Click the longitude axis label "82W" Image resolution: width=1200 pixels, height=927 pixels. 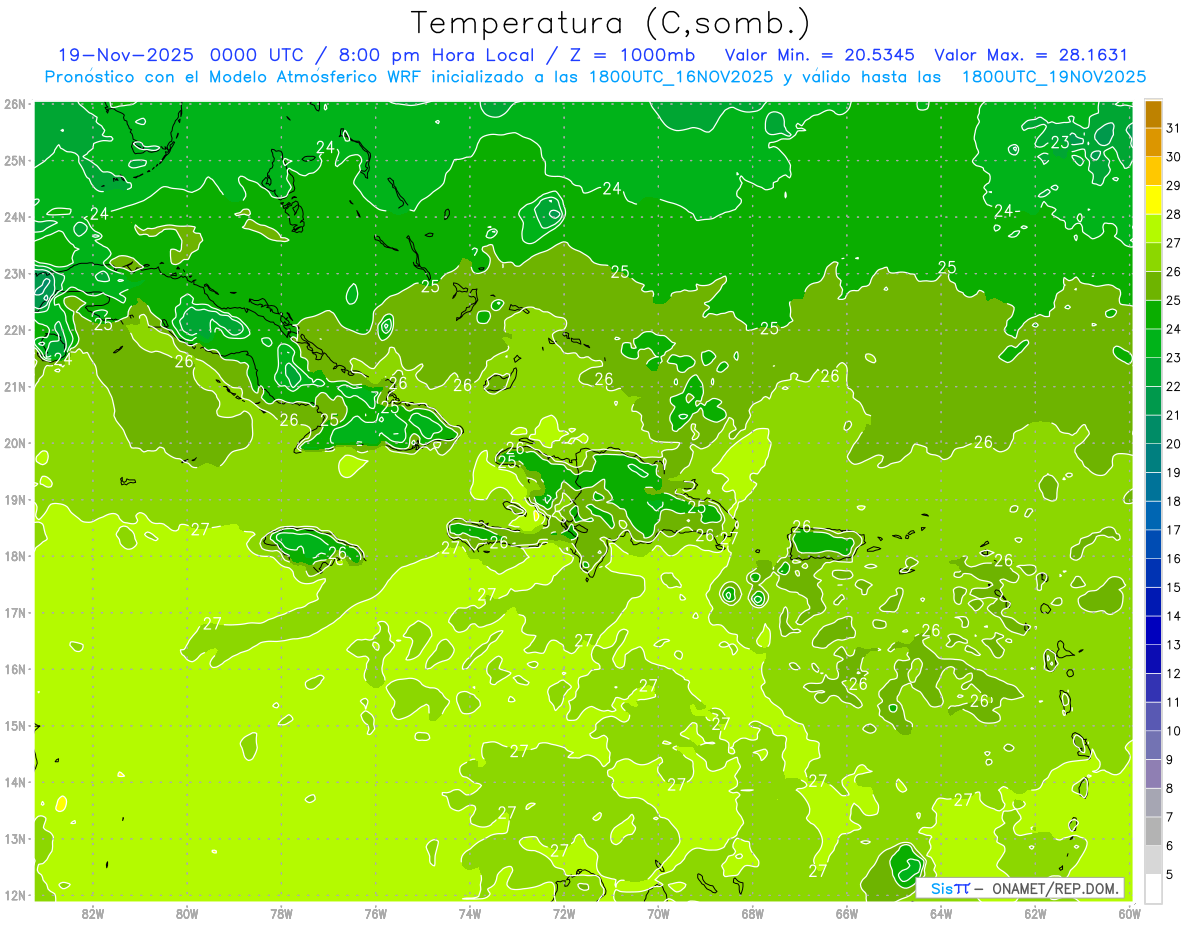[93, 913]
